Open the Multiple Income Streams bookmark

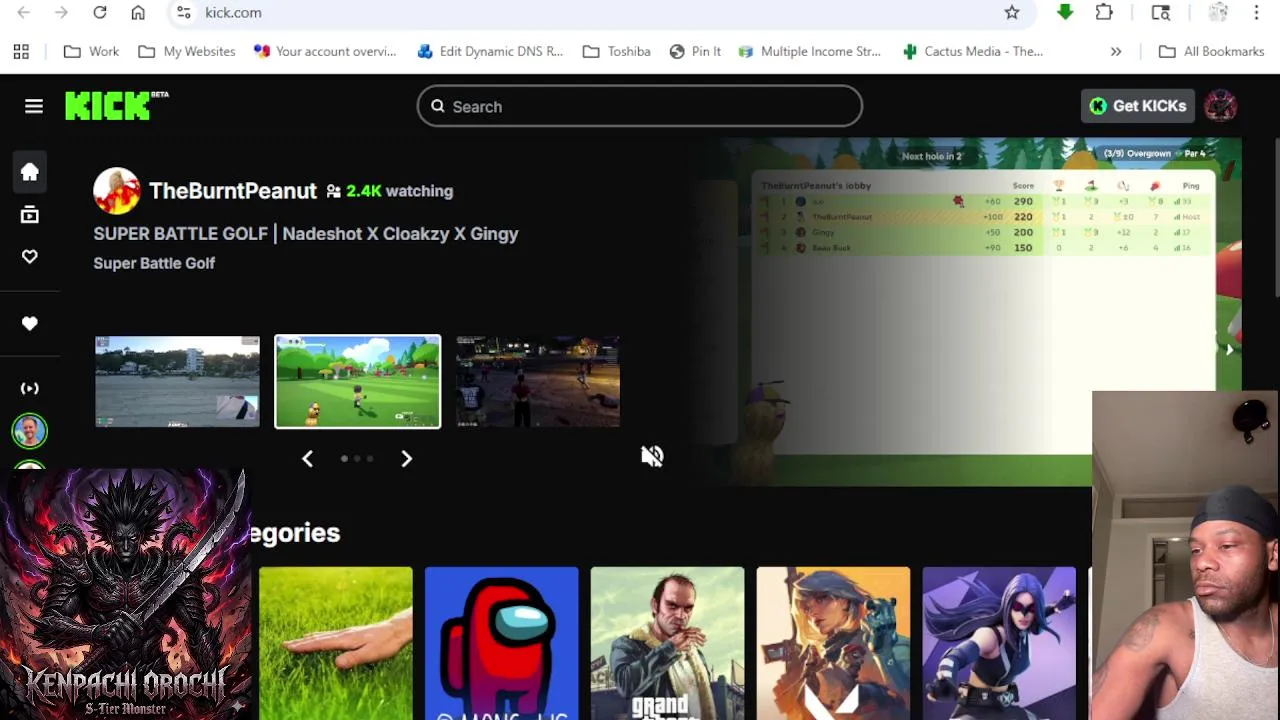pos(809,51)
